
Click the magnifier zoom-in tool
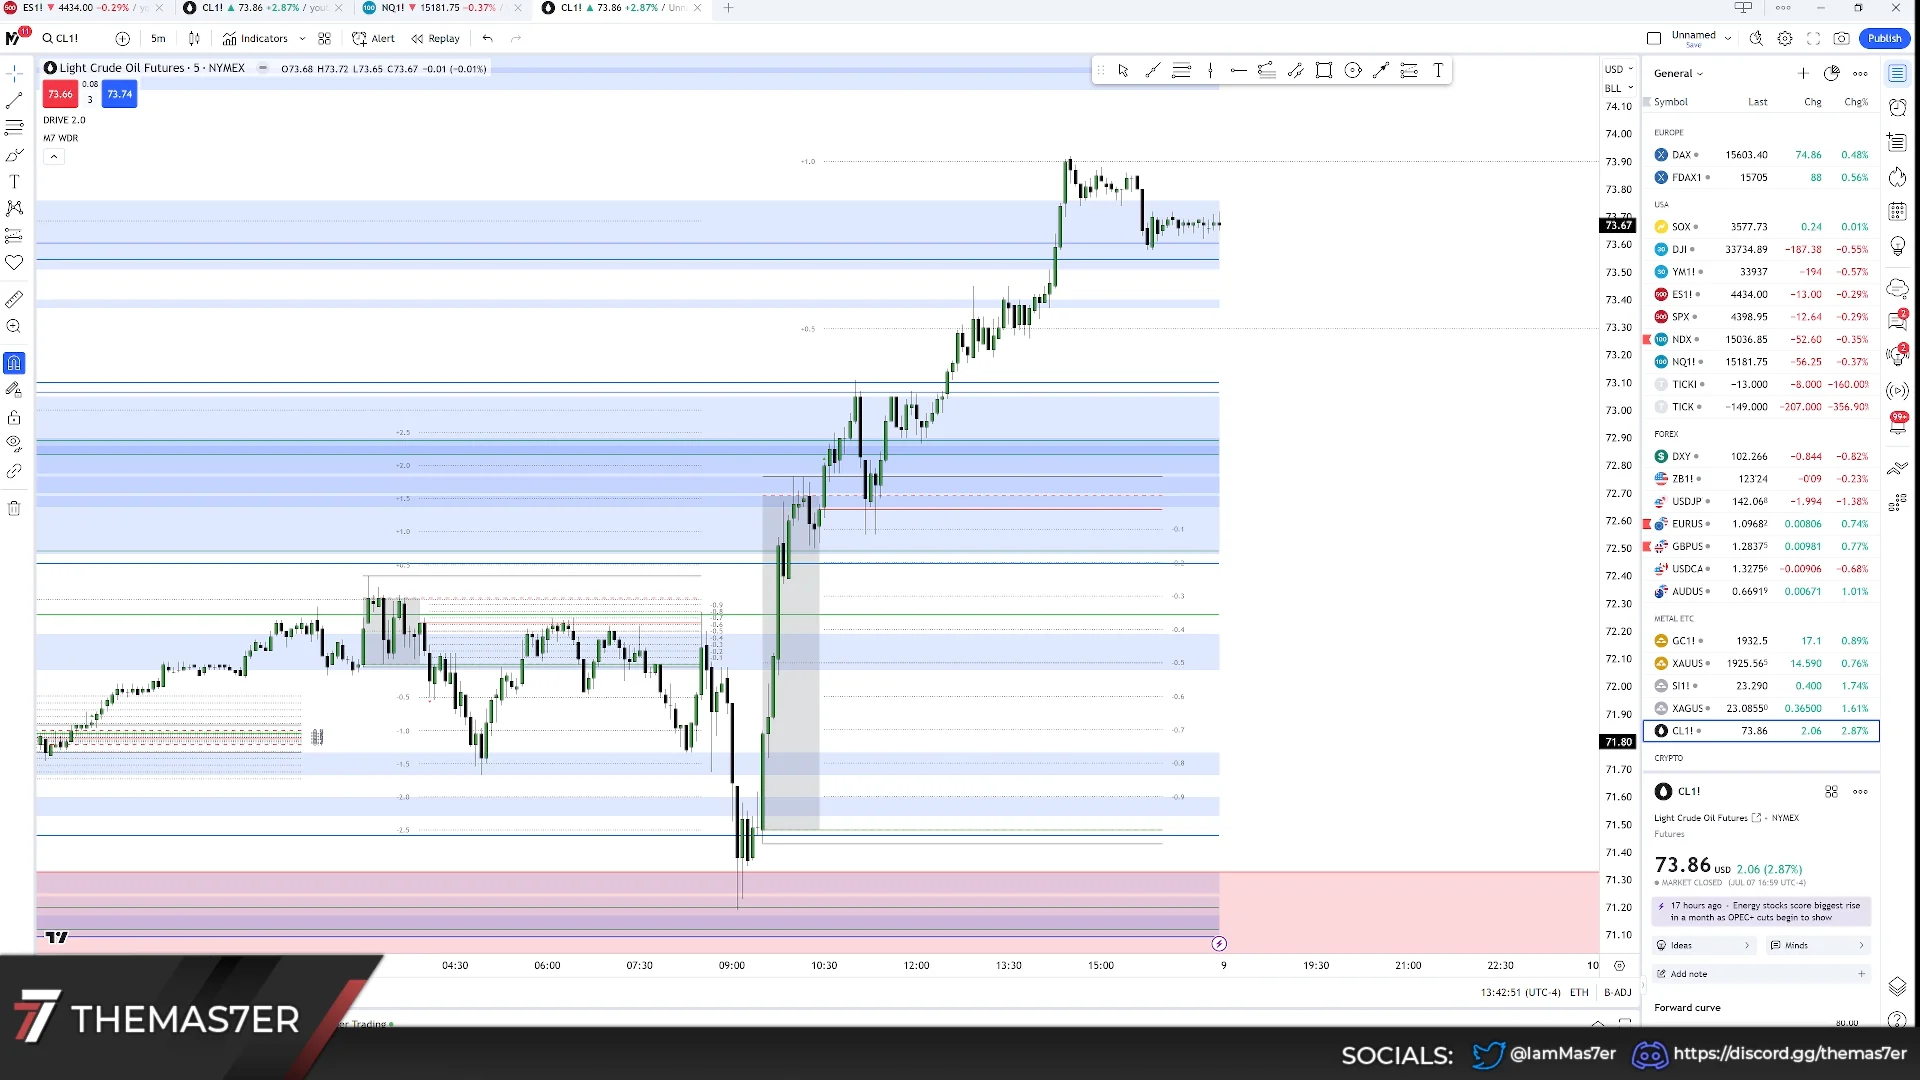tap(14, 326)
